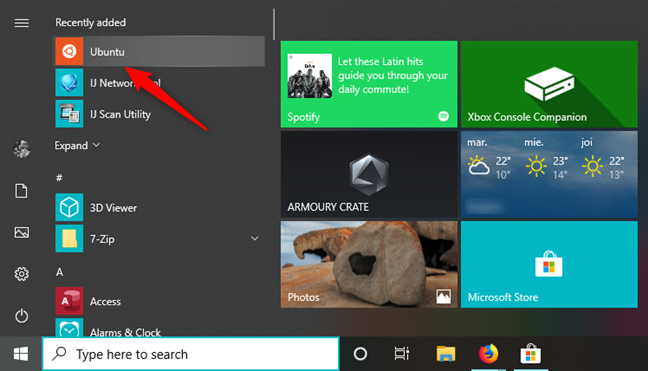Open IJ Scan Utility icon
Screen dimensions: 648x371
pos(69,114)
